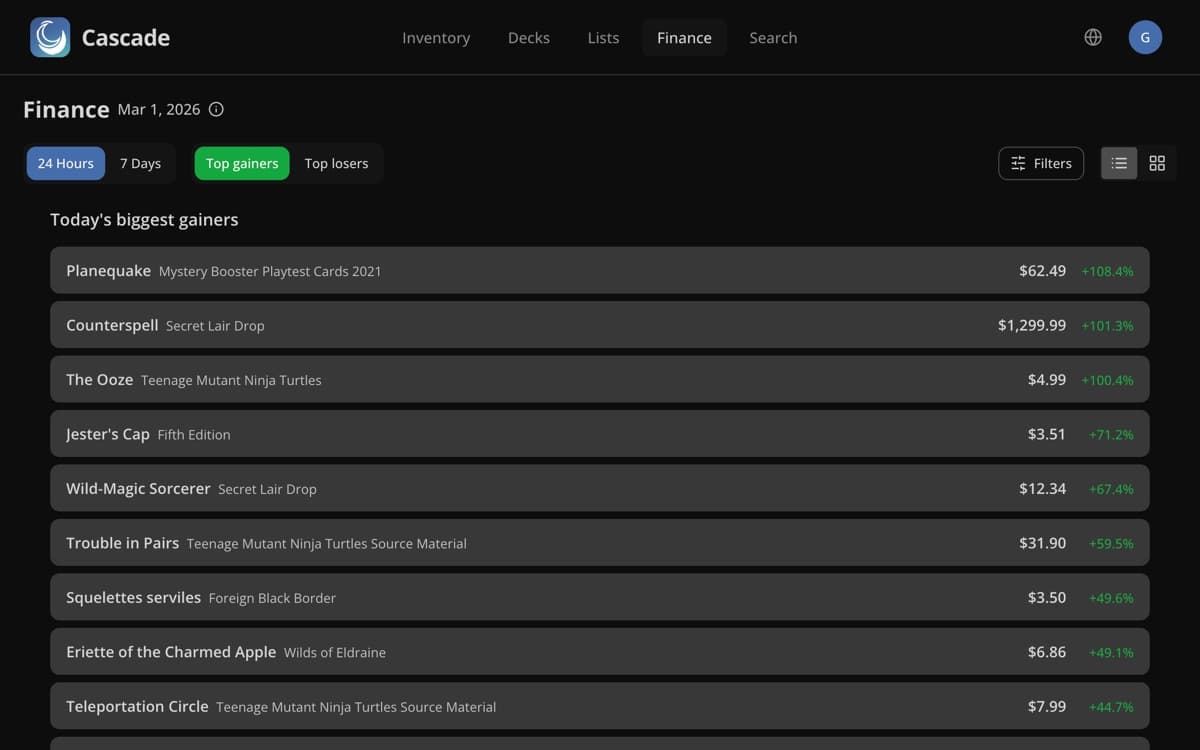This screenshot has width=1200, height=750.
Task: Show Top losers list
Action: (x=336, y=163)
